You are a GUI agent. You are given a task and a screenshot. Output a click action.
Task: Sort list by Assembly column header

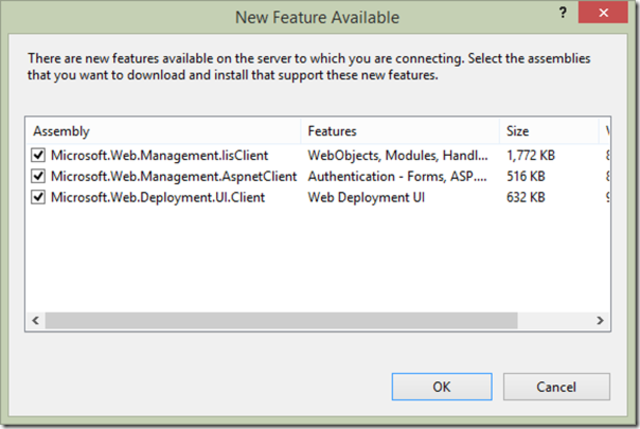163,131
